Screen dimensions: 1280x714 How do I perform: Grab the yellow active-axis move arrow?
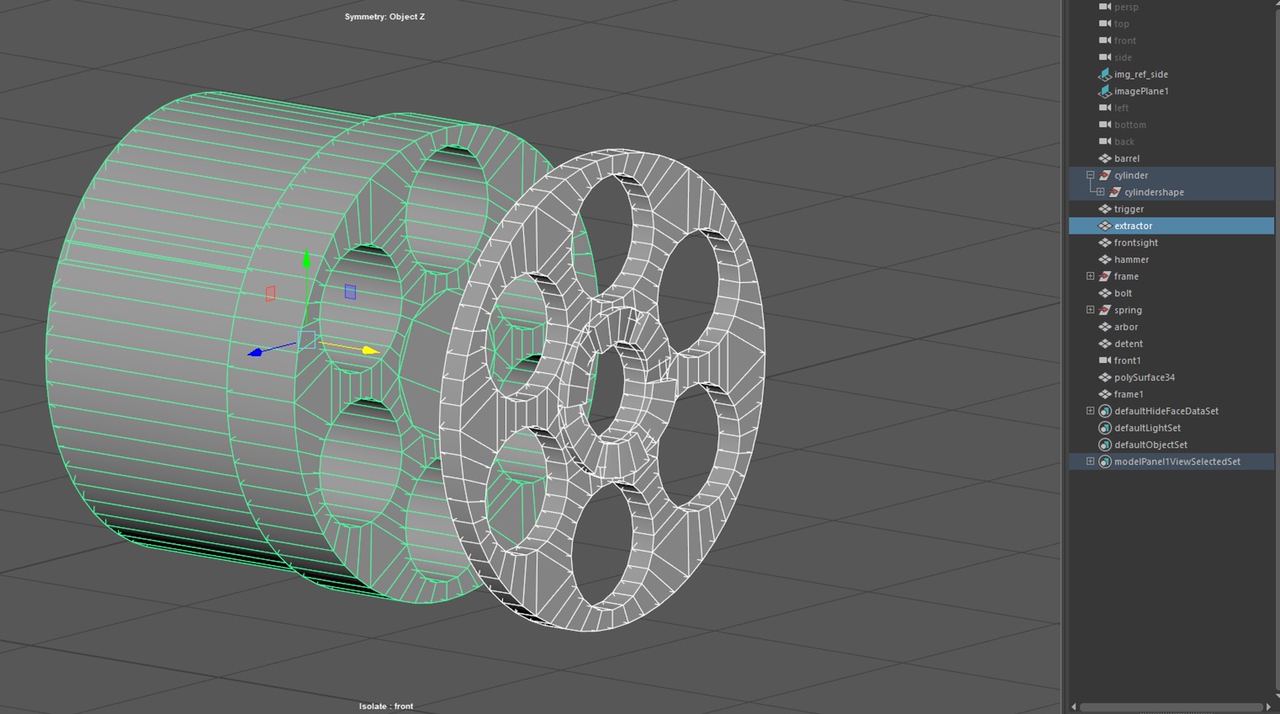tap(370, 350)
